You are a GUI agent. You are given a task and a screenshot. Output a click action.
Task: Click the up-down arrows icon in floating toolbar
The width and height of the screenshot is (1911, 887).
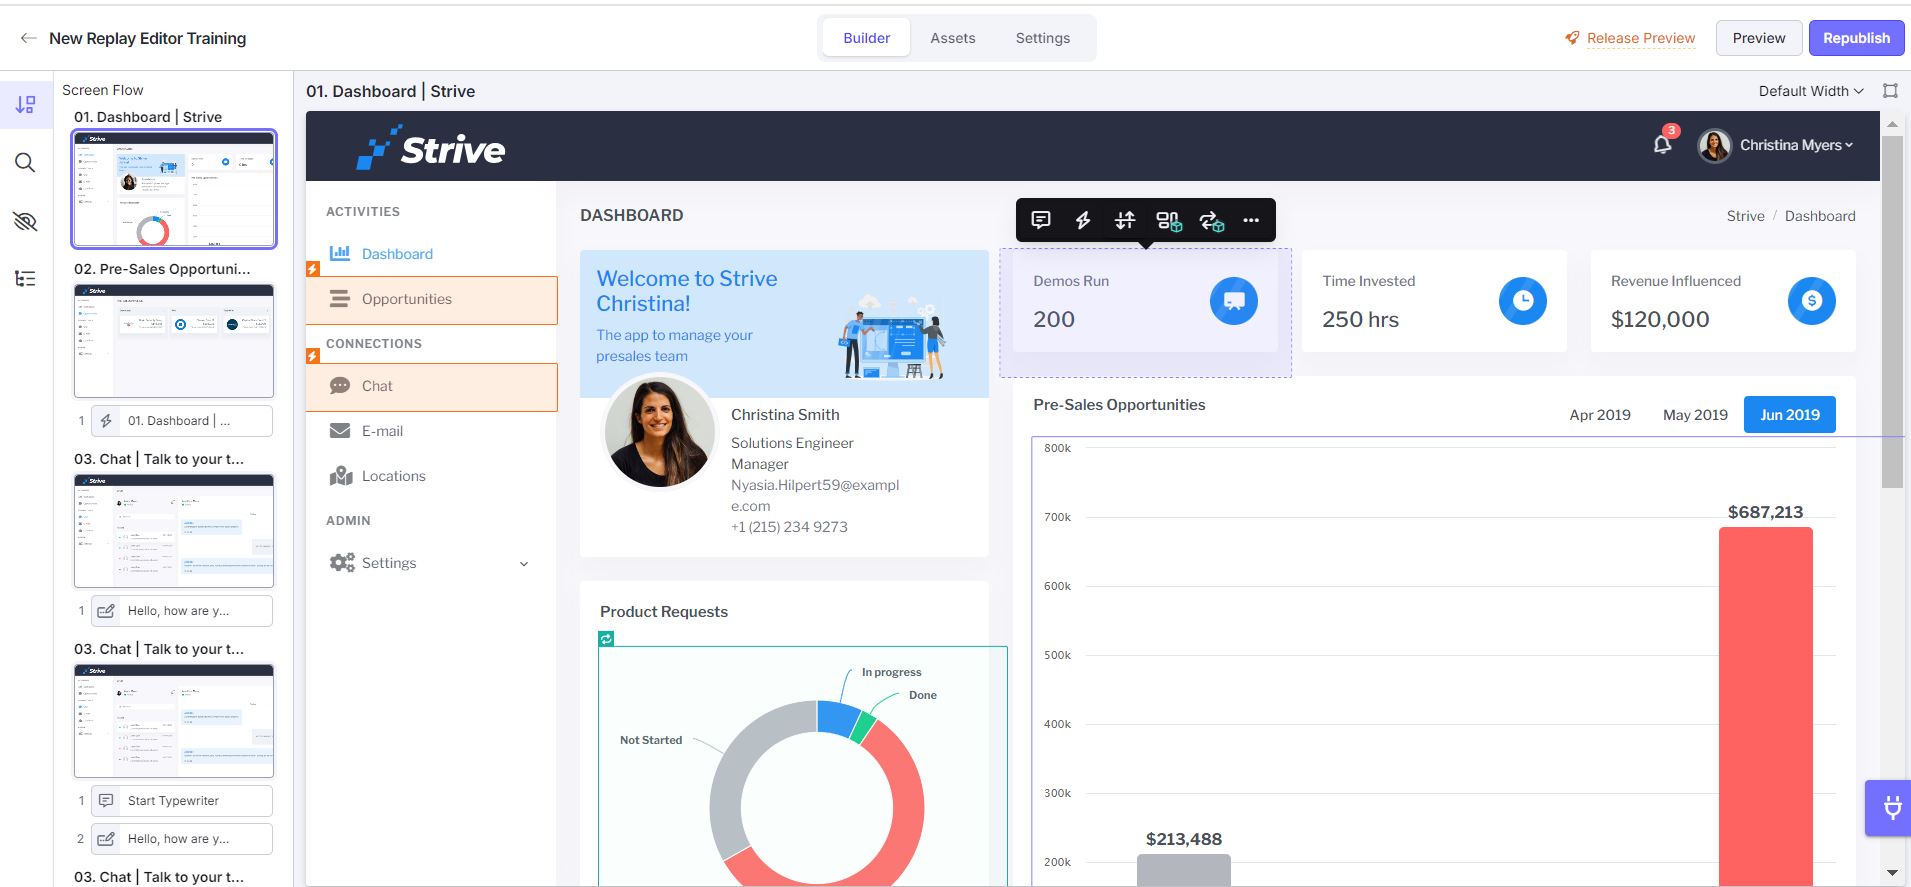tap(1125, 220)
